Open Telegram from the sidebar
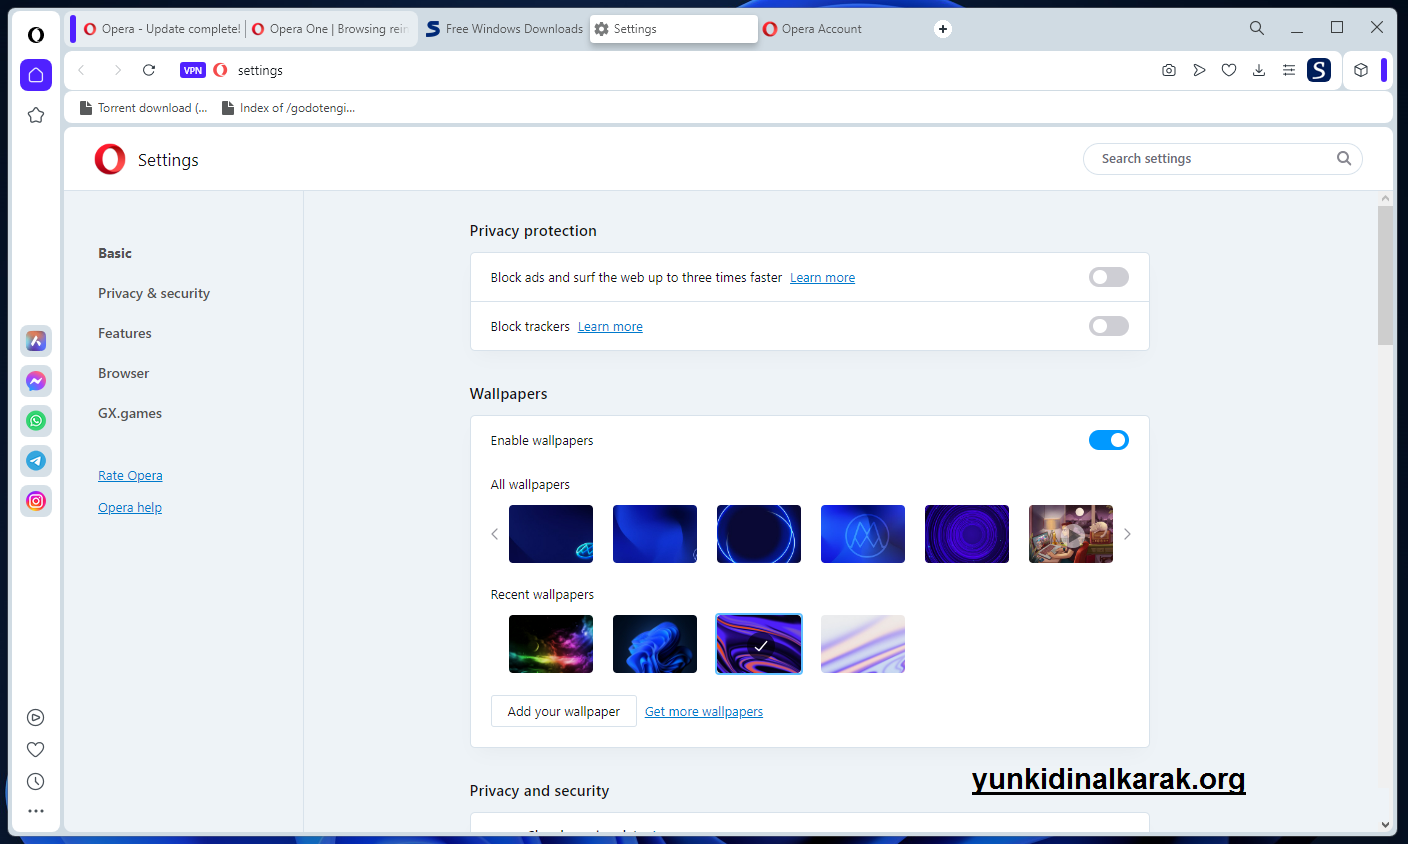1408x844 pixels. pyautogui.click(x=36, y=461)
